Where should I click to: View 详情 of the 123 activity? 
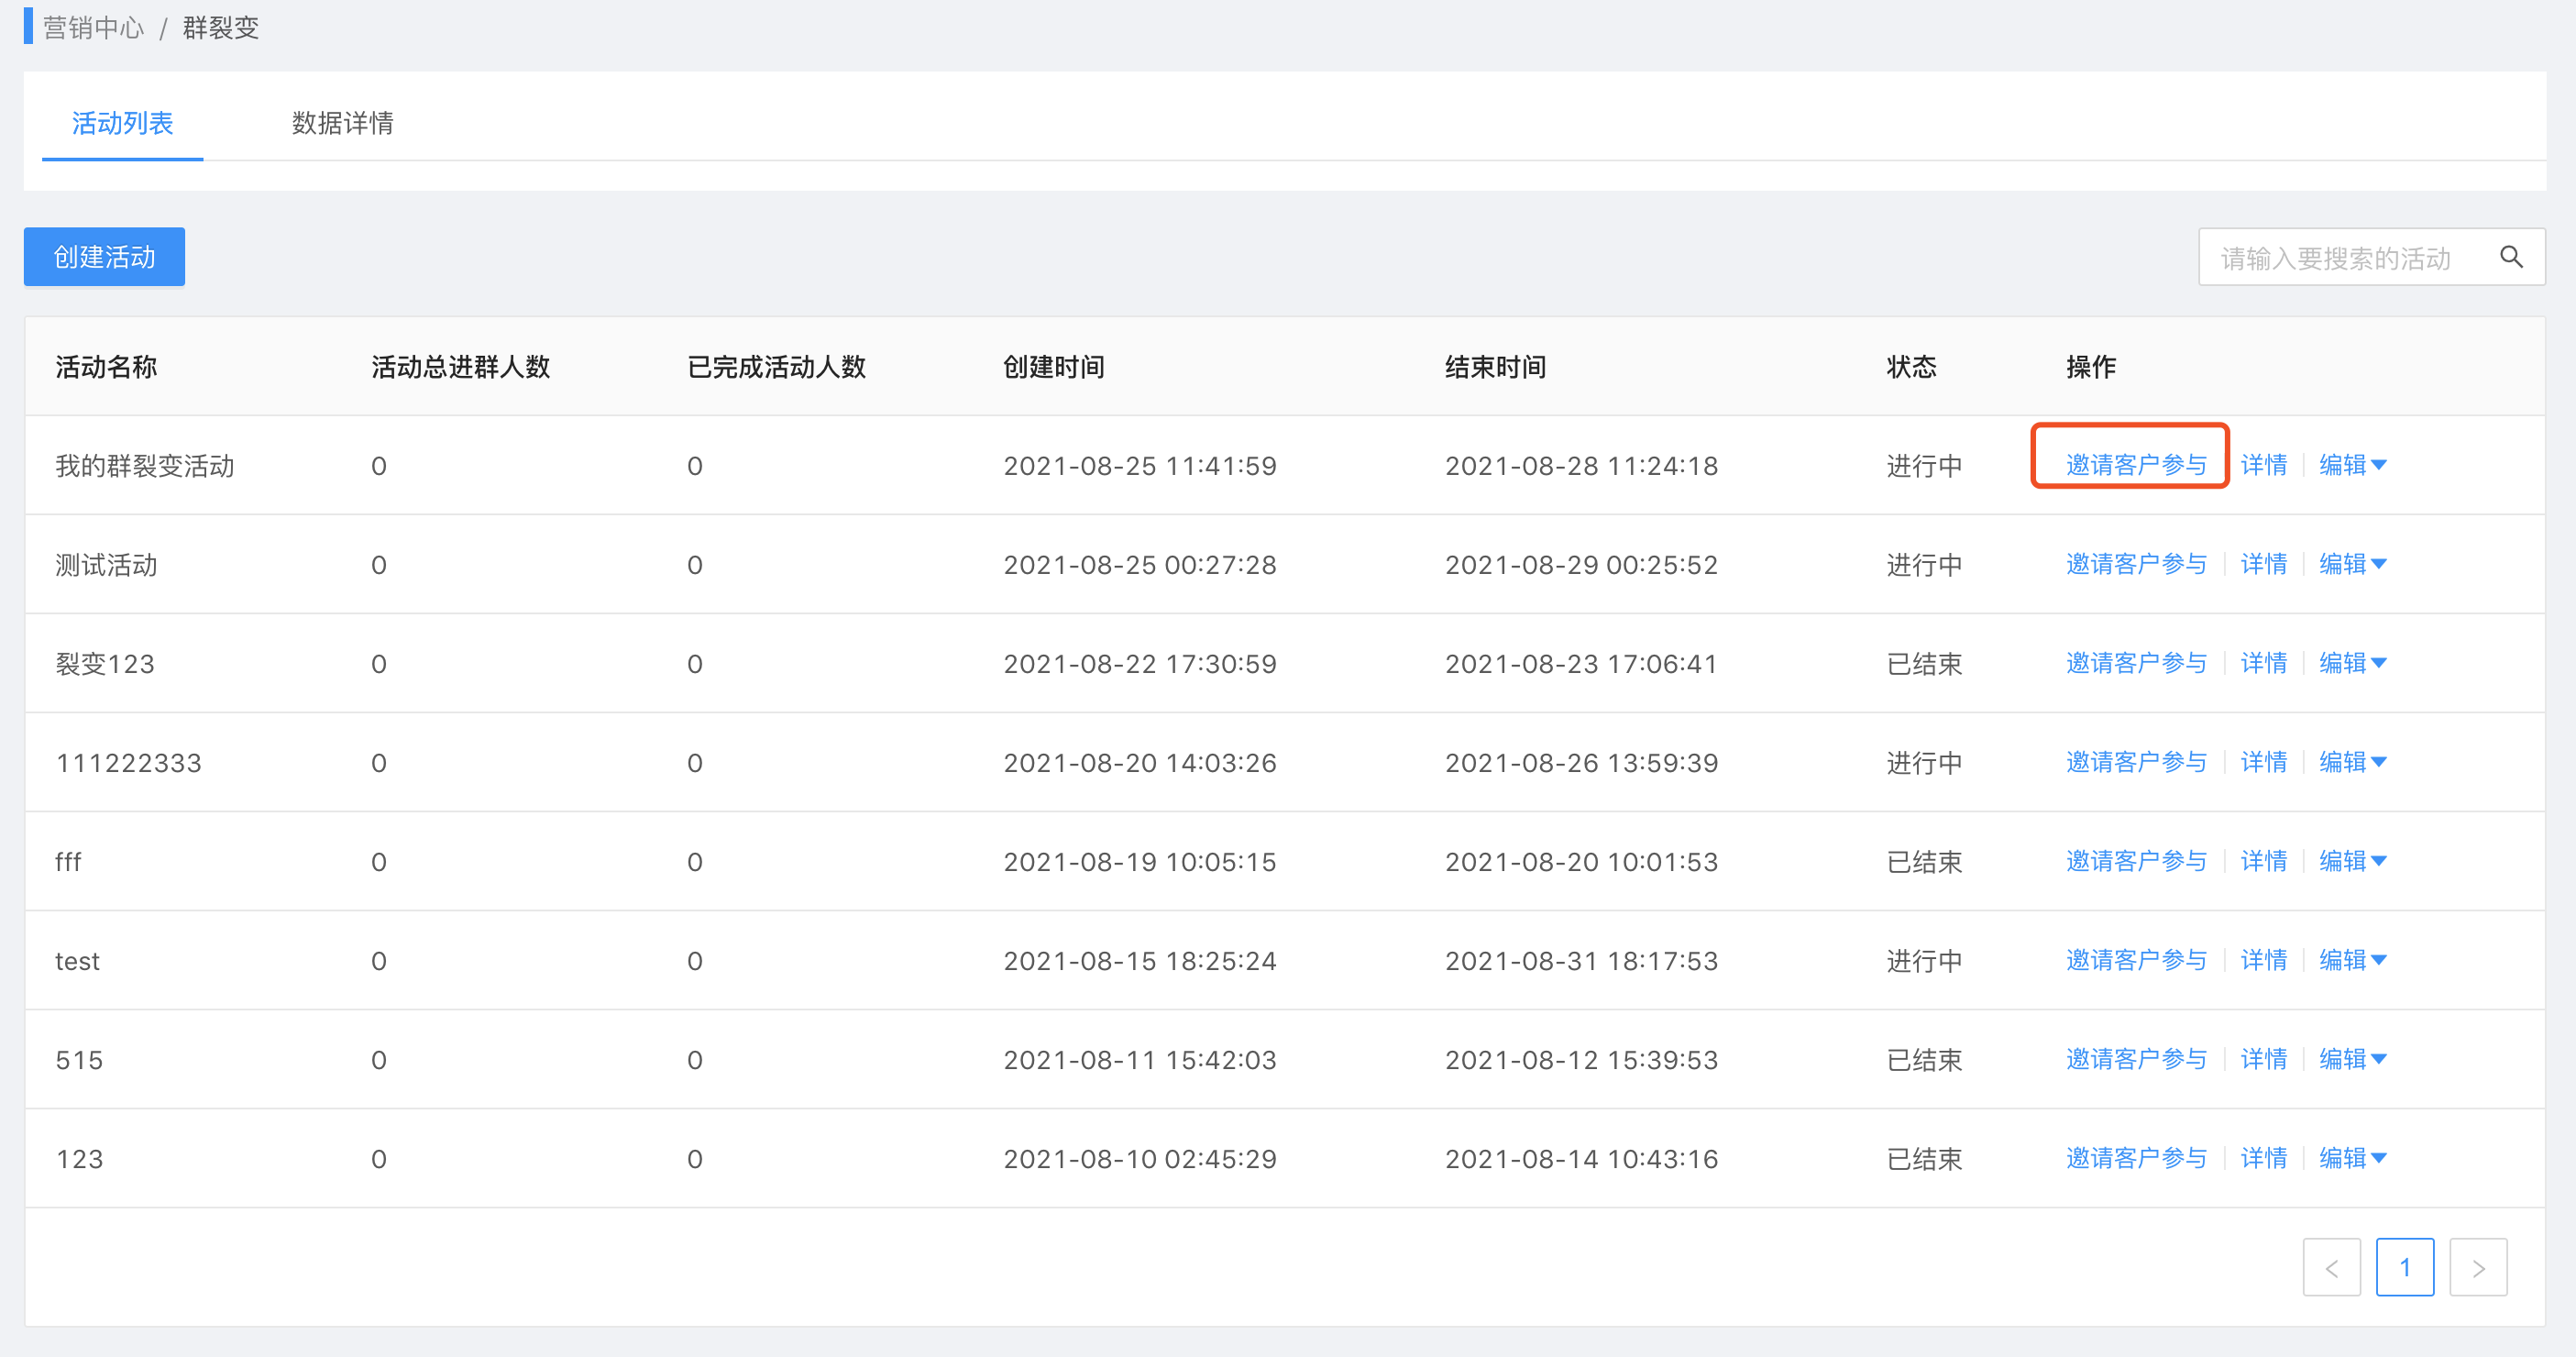2263,1158
